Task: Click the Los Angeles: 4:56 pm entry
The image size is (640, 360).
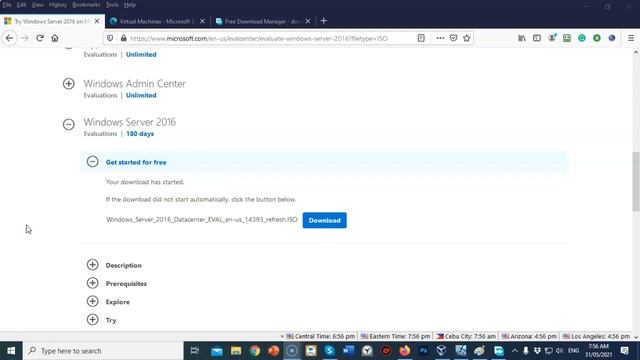Action: 596,336
